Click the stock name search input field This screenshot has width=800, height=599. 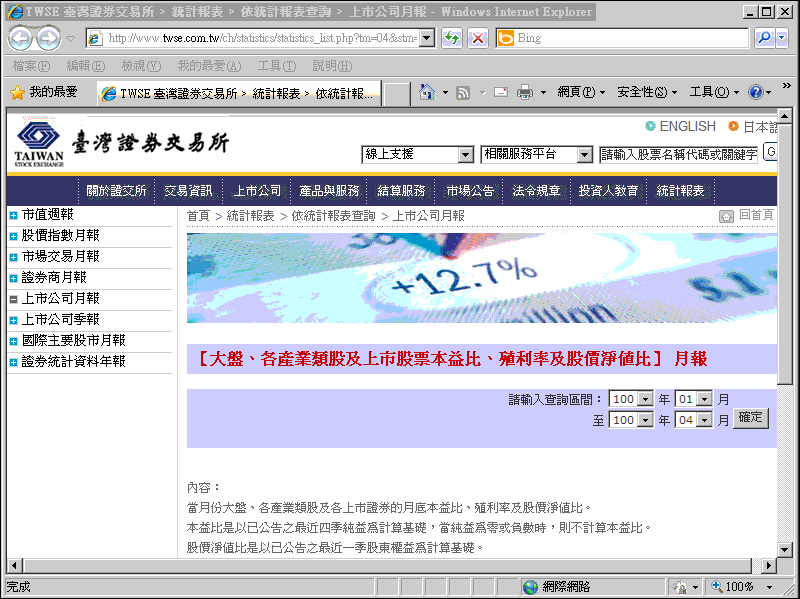pos(679,155)
